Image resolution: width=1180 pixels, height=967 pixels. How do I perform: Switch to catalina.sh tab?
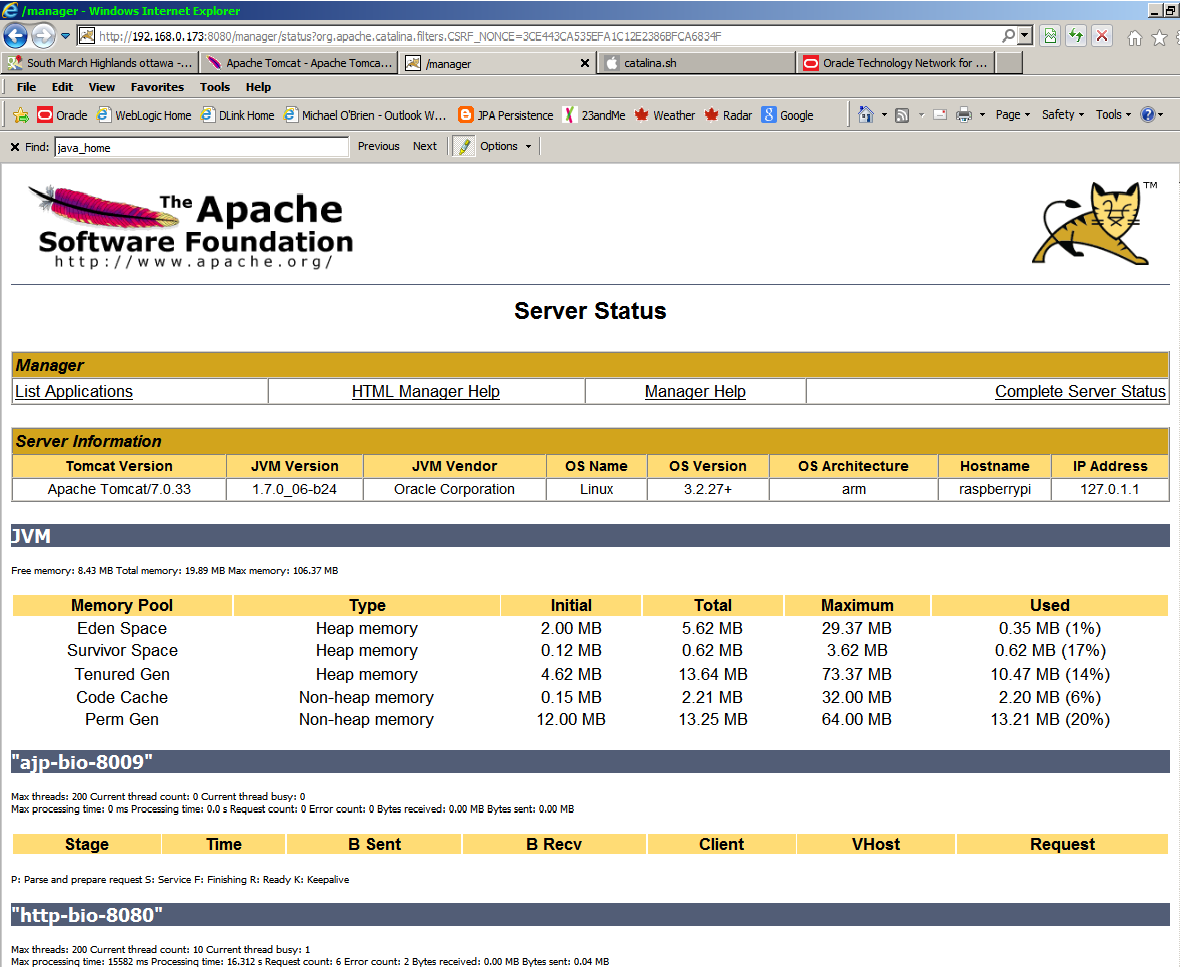point(697,63)
